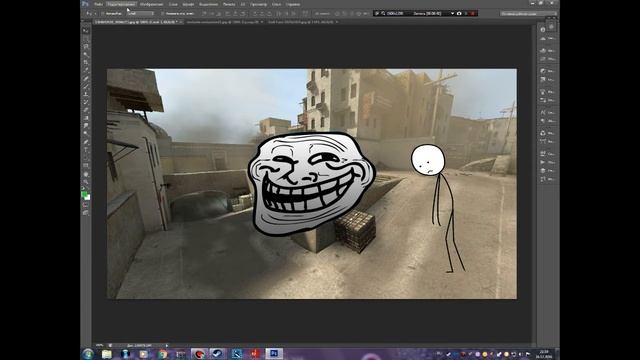Open the workspace switcher dropdown

pyautogui.click(x=528, y=13)
